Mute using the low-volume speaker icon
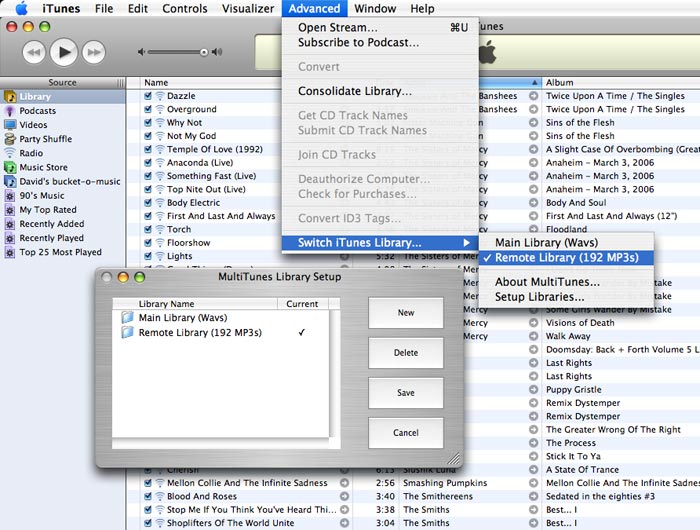 141,52
